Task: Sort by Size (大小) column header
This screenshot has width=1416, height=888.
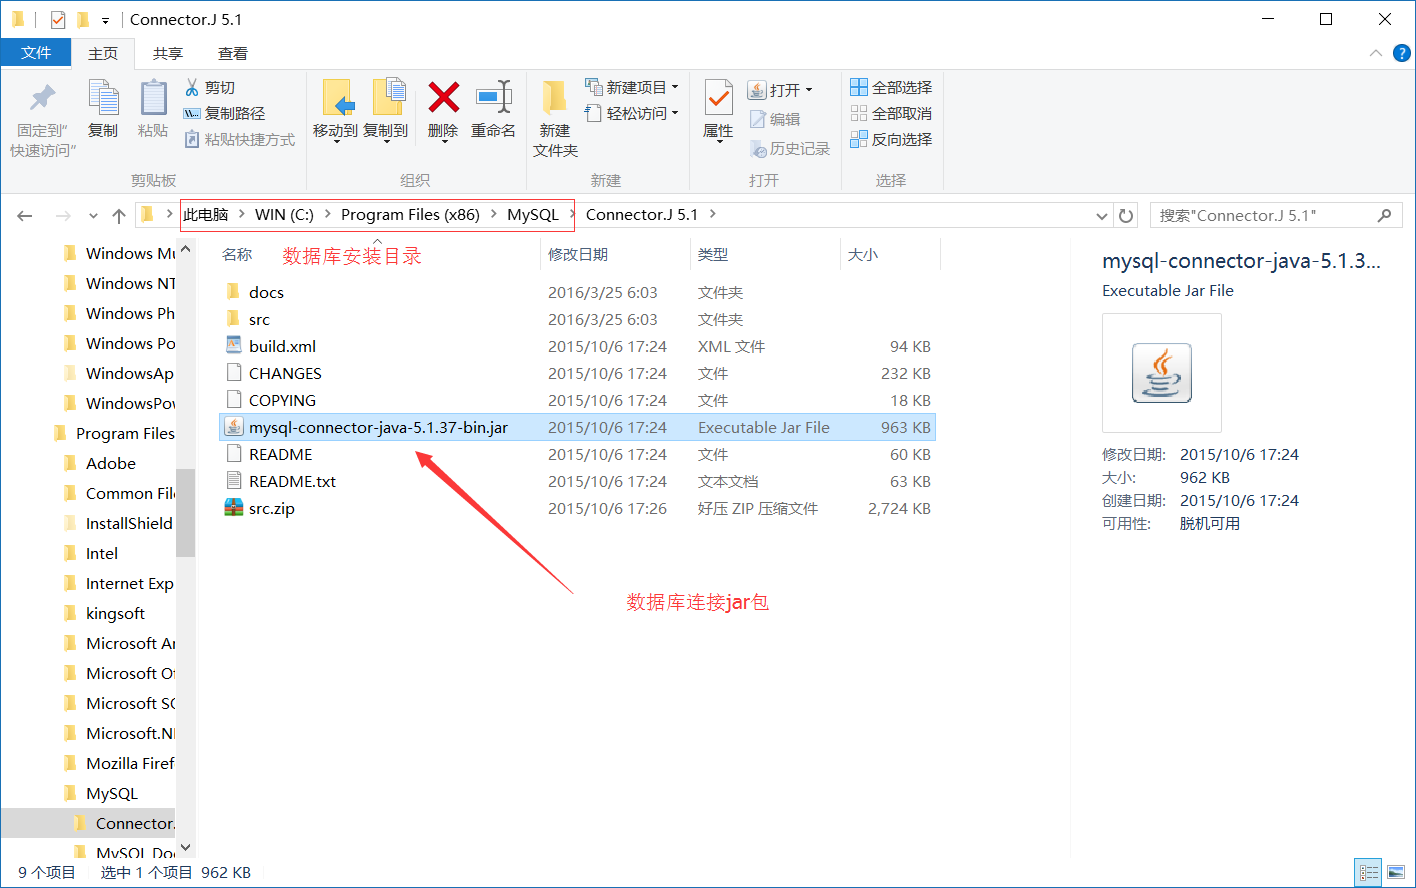Action: click(863, 255)
